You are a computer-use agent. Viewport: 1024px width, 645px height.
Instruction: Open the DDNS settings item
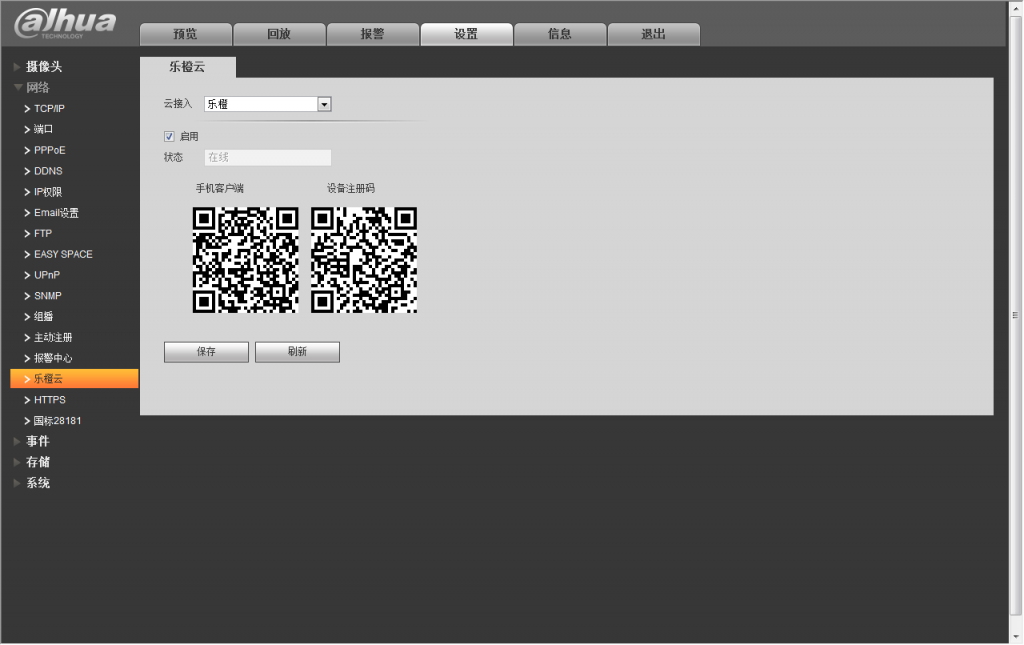pos(48,171)
